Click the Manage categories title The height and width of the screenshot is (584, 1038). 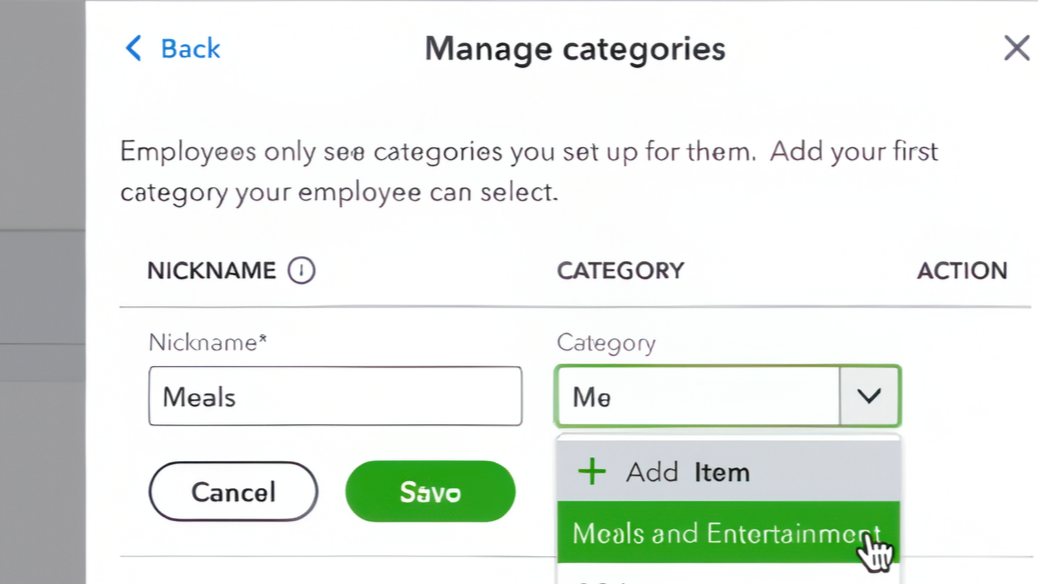point(575,48)
